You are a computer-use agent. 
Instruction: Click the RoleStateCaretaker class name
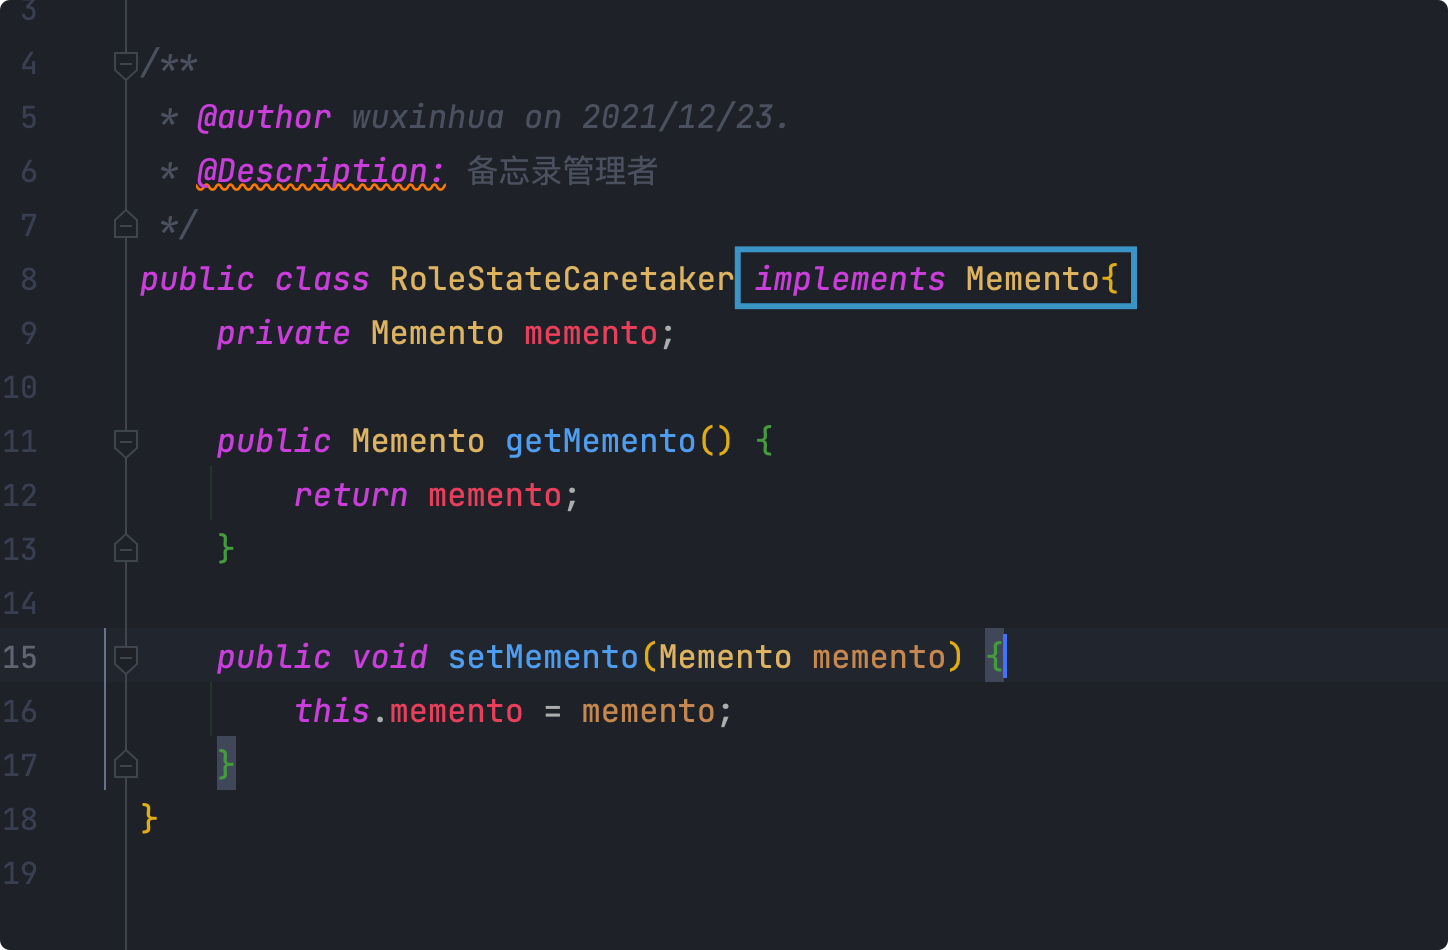coord(561,279)
